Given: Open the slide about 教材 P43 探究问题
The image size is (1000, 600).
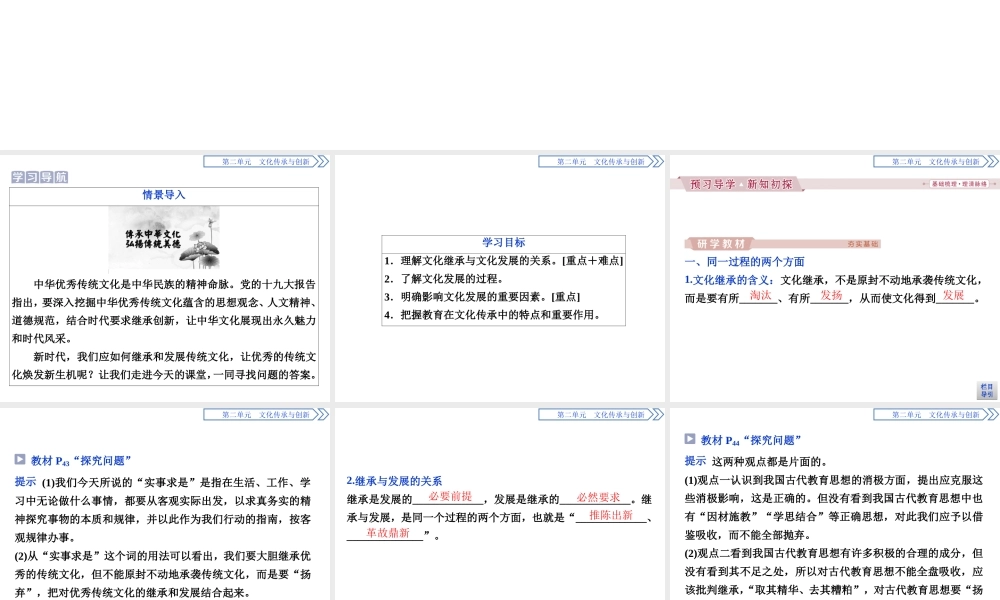Looking at the screenshot, I should pyautogui.click(x=165, y=504).
